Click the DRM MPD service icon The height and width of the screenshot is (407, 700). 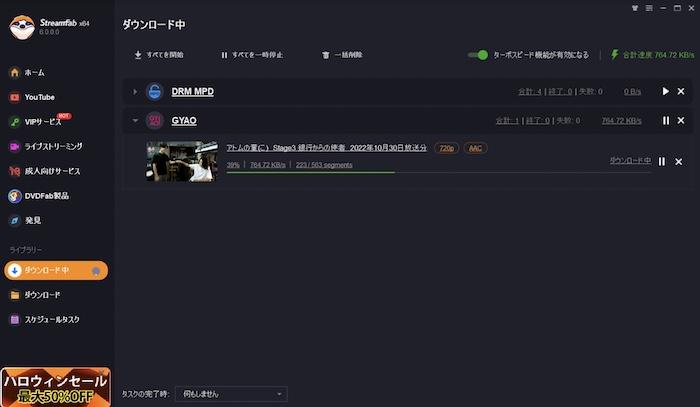coord(154,91)
